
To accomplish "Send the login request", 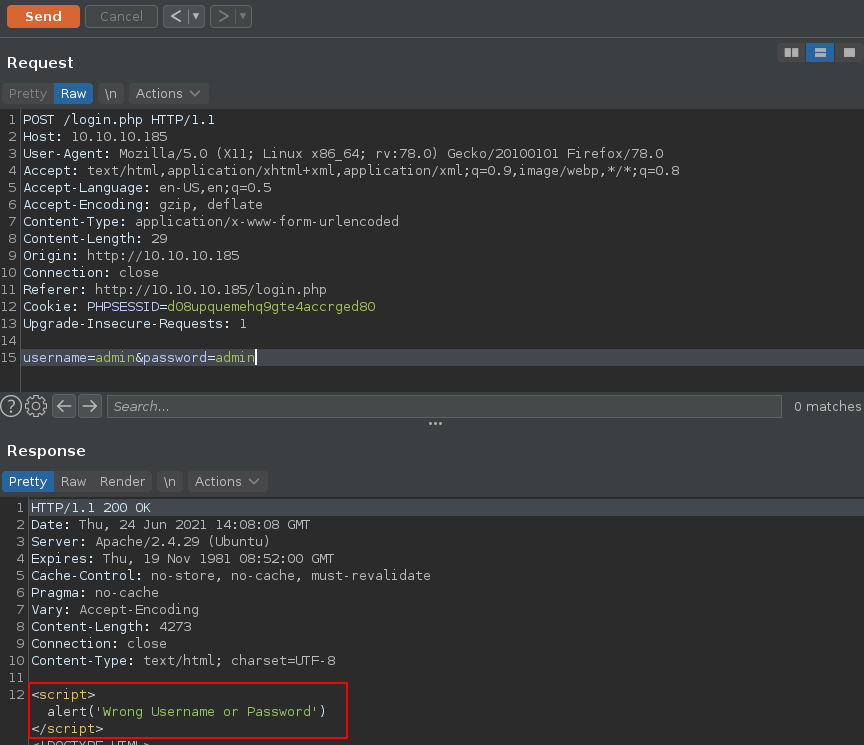I will tap(43, 16).
